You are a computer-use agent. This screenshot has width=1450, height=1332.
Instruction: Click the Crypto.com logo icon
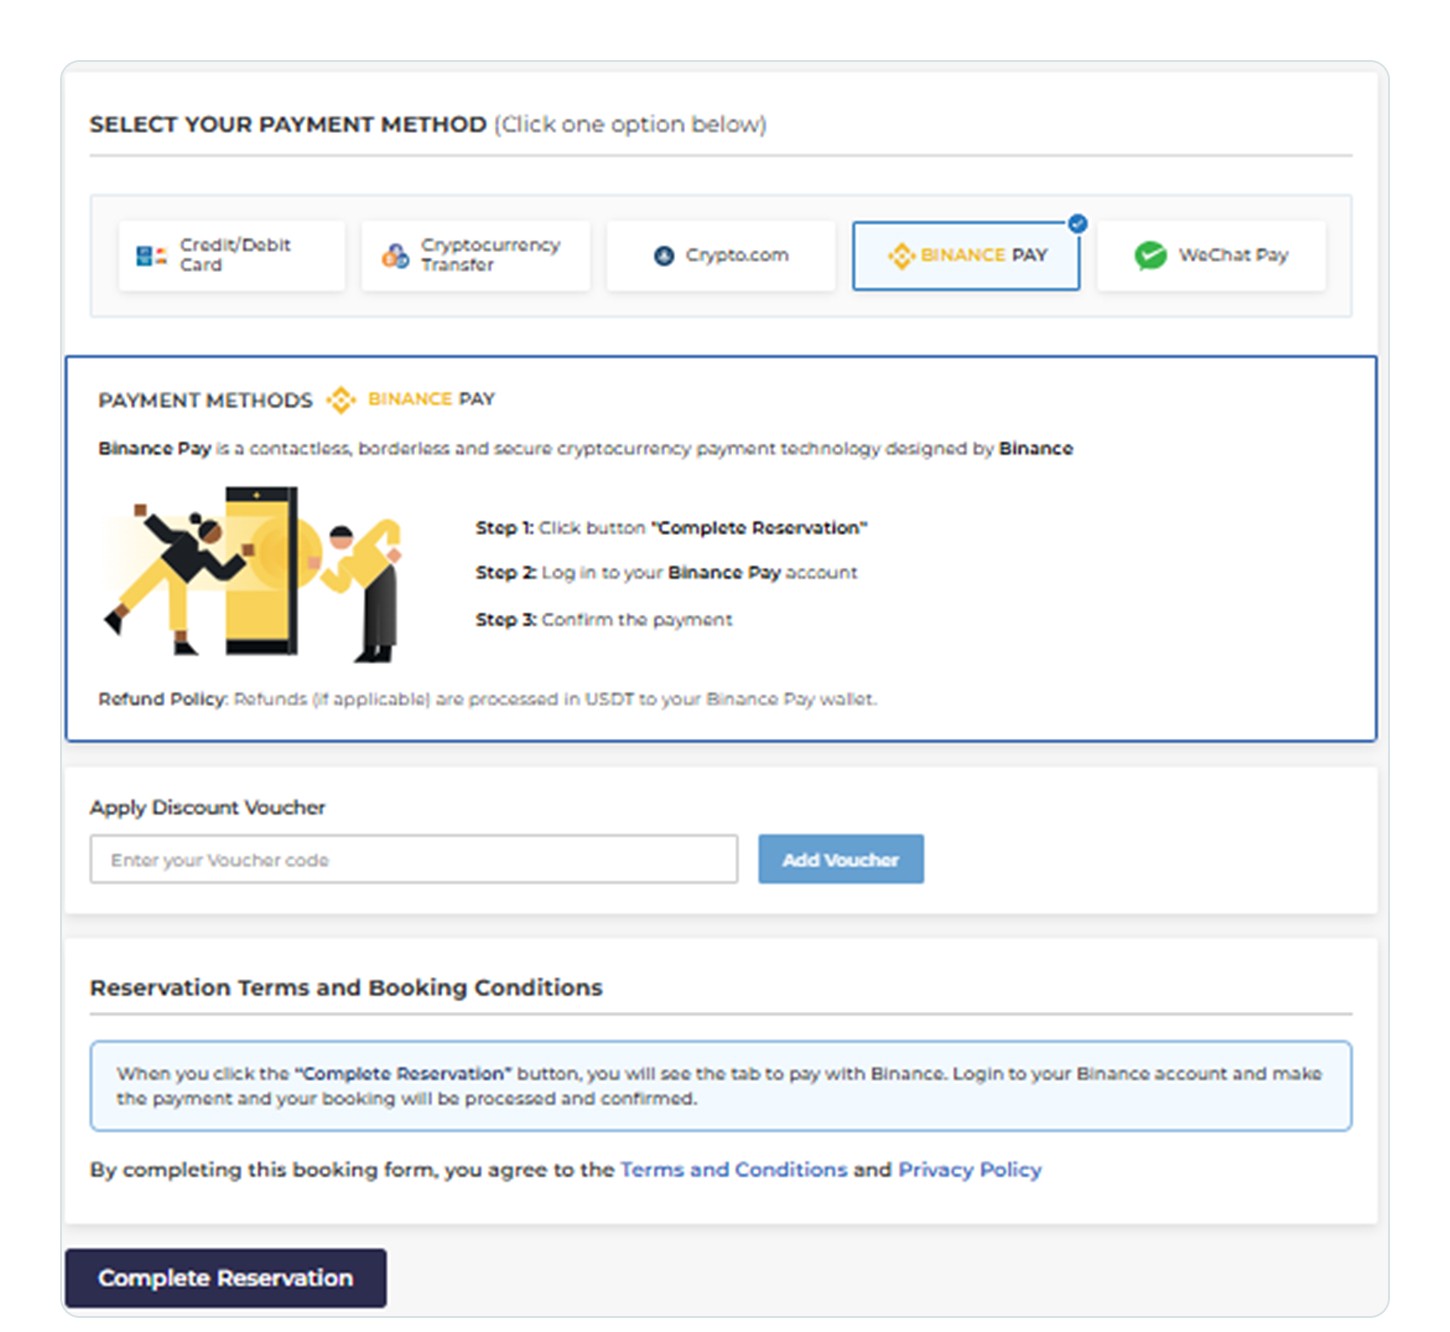pos(664,256)
